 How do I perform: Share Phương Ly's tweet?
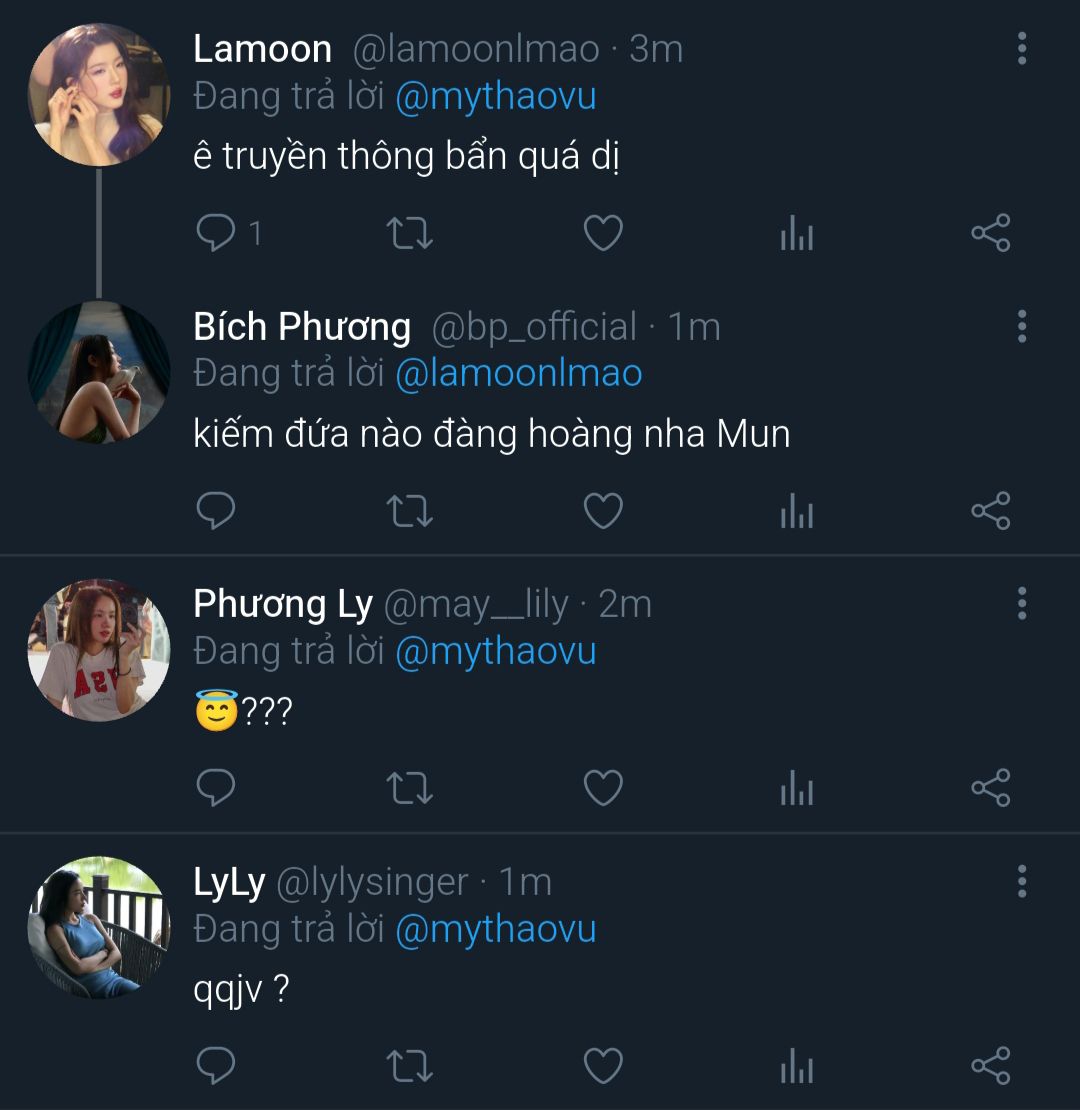(x=991, y=789)
